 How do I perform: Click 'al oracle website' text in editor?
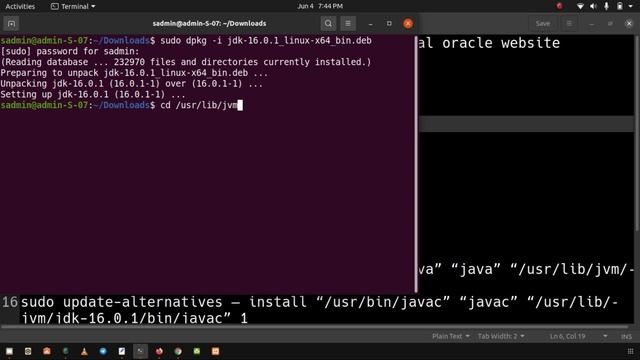point(489,43)
